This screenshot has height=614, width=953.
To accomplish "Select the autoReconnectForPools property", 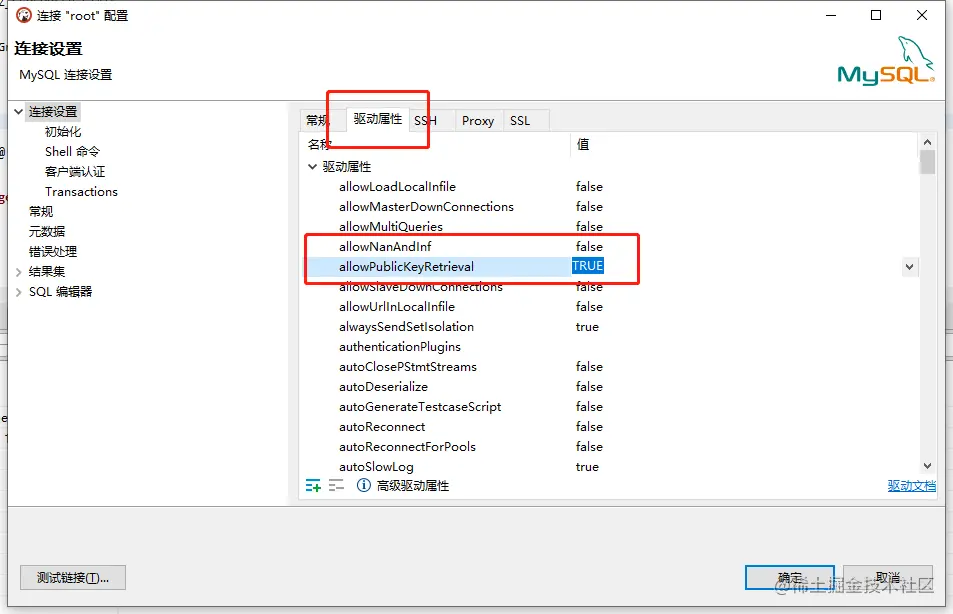I will (x=407, y=447).
